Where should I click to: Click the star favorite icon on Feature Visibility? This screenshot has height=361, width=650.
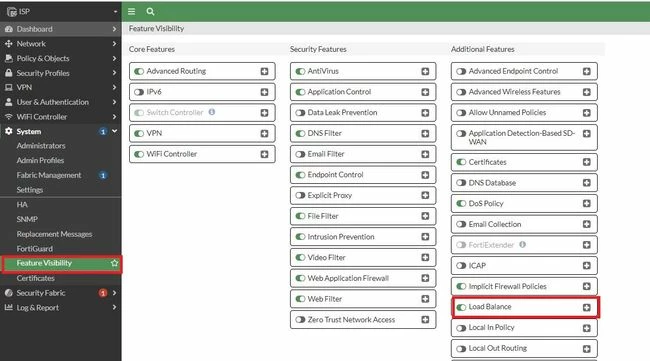click(114, 263)
